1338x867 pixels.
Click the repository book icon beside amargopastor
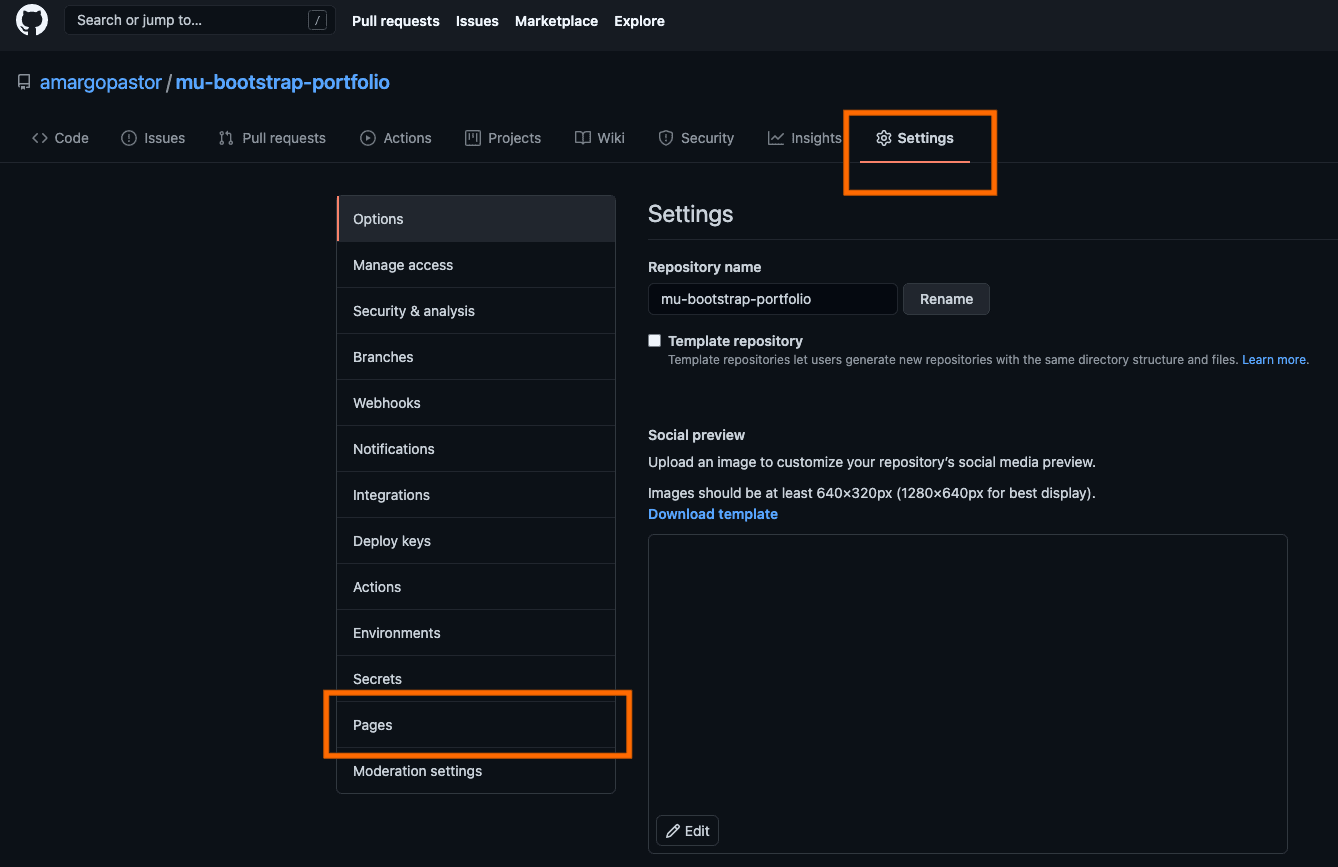click(x=24, y=83)
